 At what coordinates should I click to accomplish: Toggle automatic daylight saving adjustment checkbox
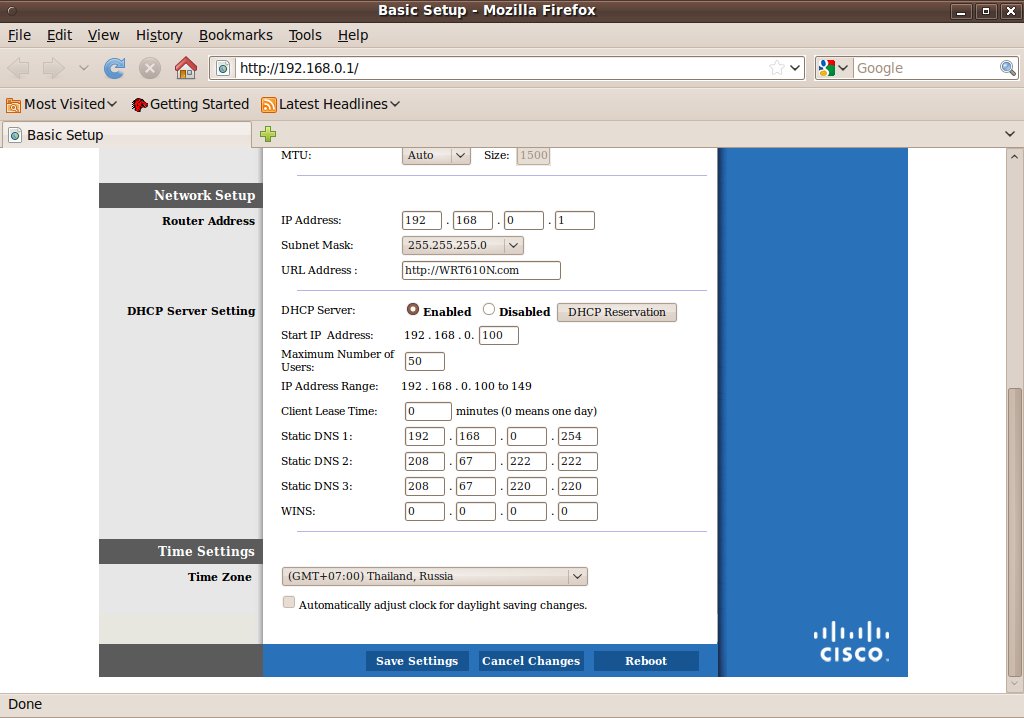[289, 603]
